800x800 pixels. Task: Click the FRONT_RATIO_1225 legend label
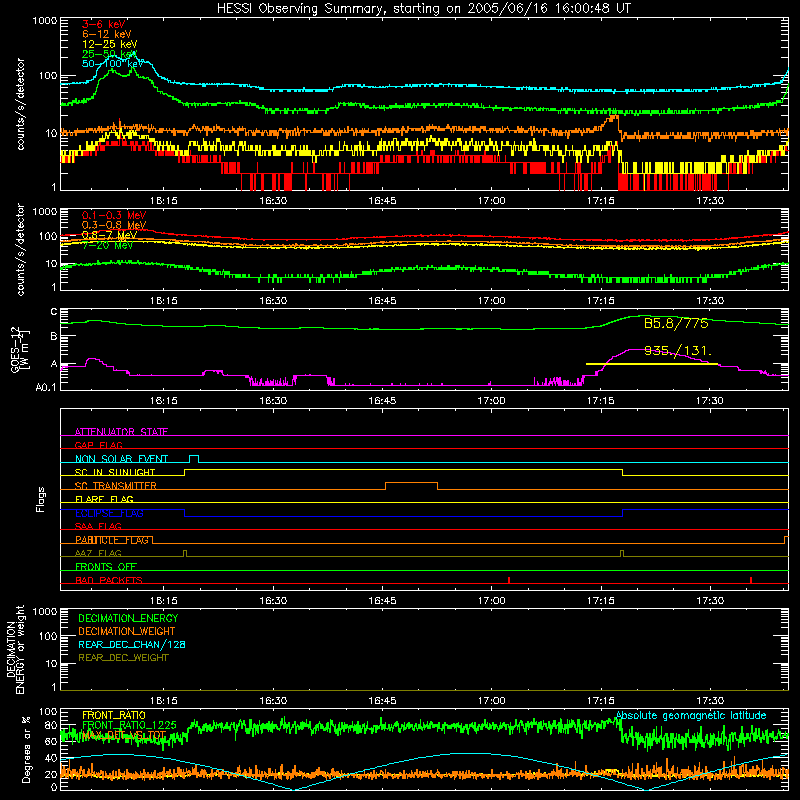pos(129,725)
